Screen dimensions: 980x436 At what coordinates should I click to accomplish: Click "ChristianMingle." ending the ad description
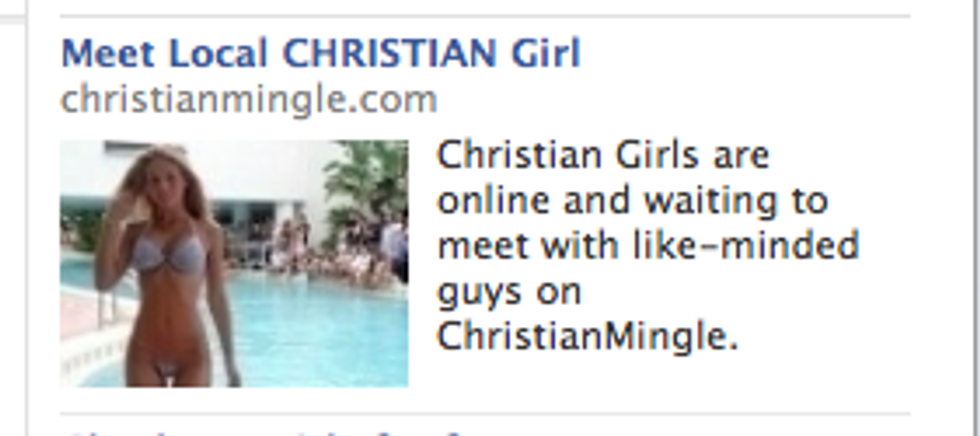(x=588, y=338)
